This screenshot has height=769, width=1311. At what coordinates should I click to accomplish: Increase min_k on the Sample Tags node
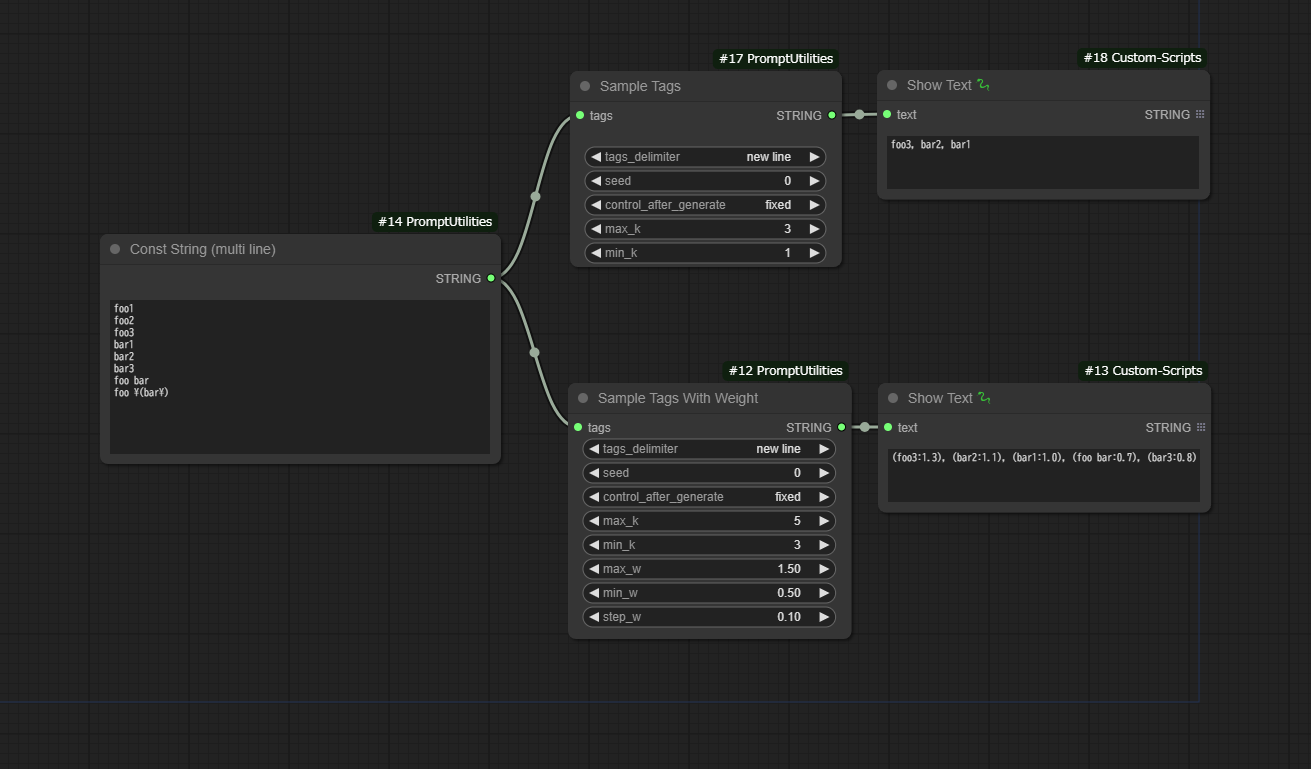814,253
